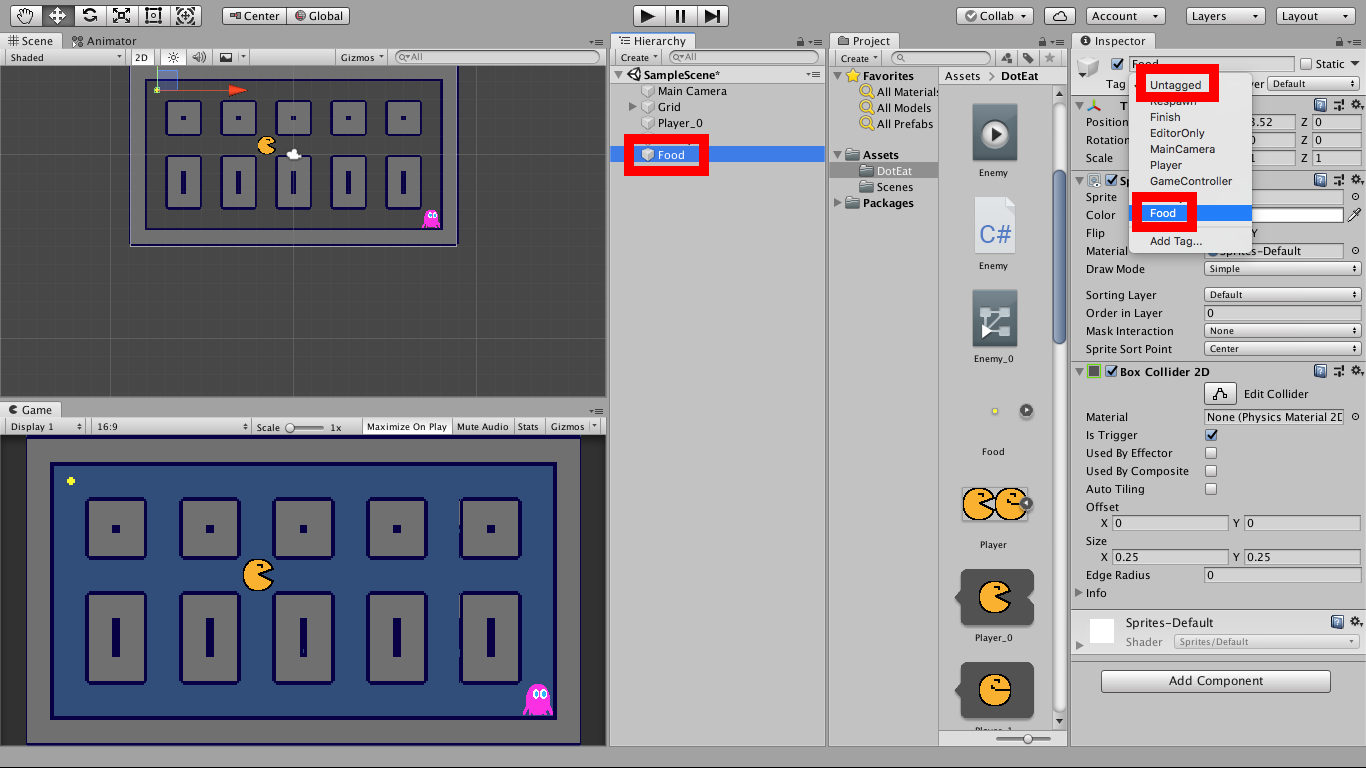The image size is (1366, 768).
Task: Disable Sprite Renderer component checkbox
Action: coord(1111,181)
